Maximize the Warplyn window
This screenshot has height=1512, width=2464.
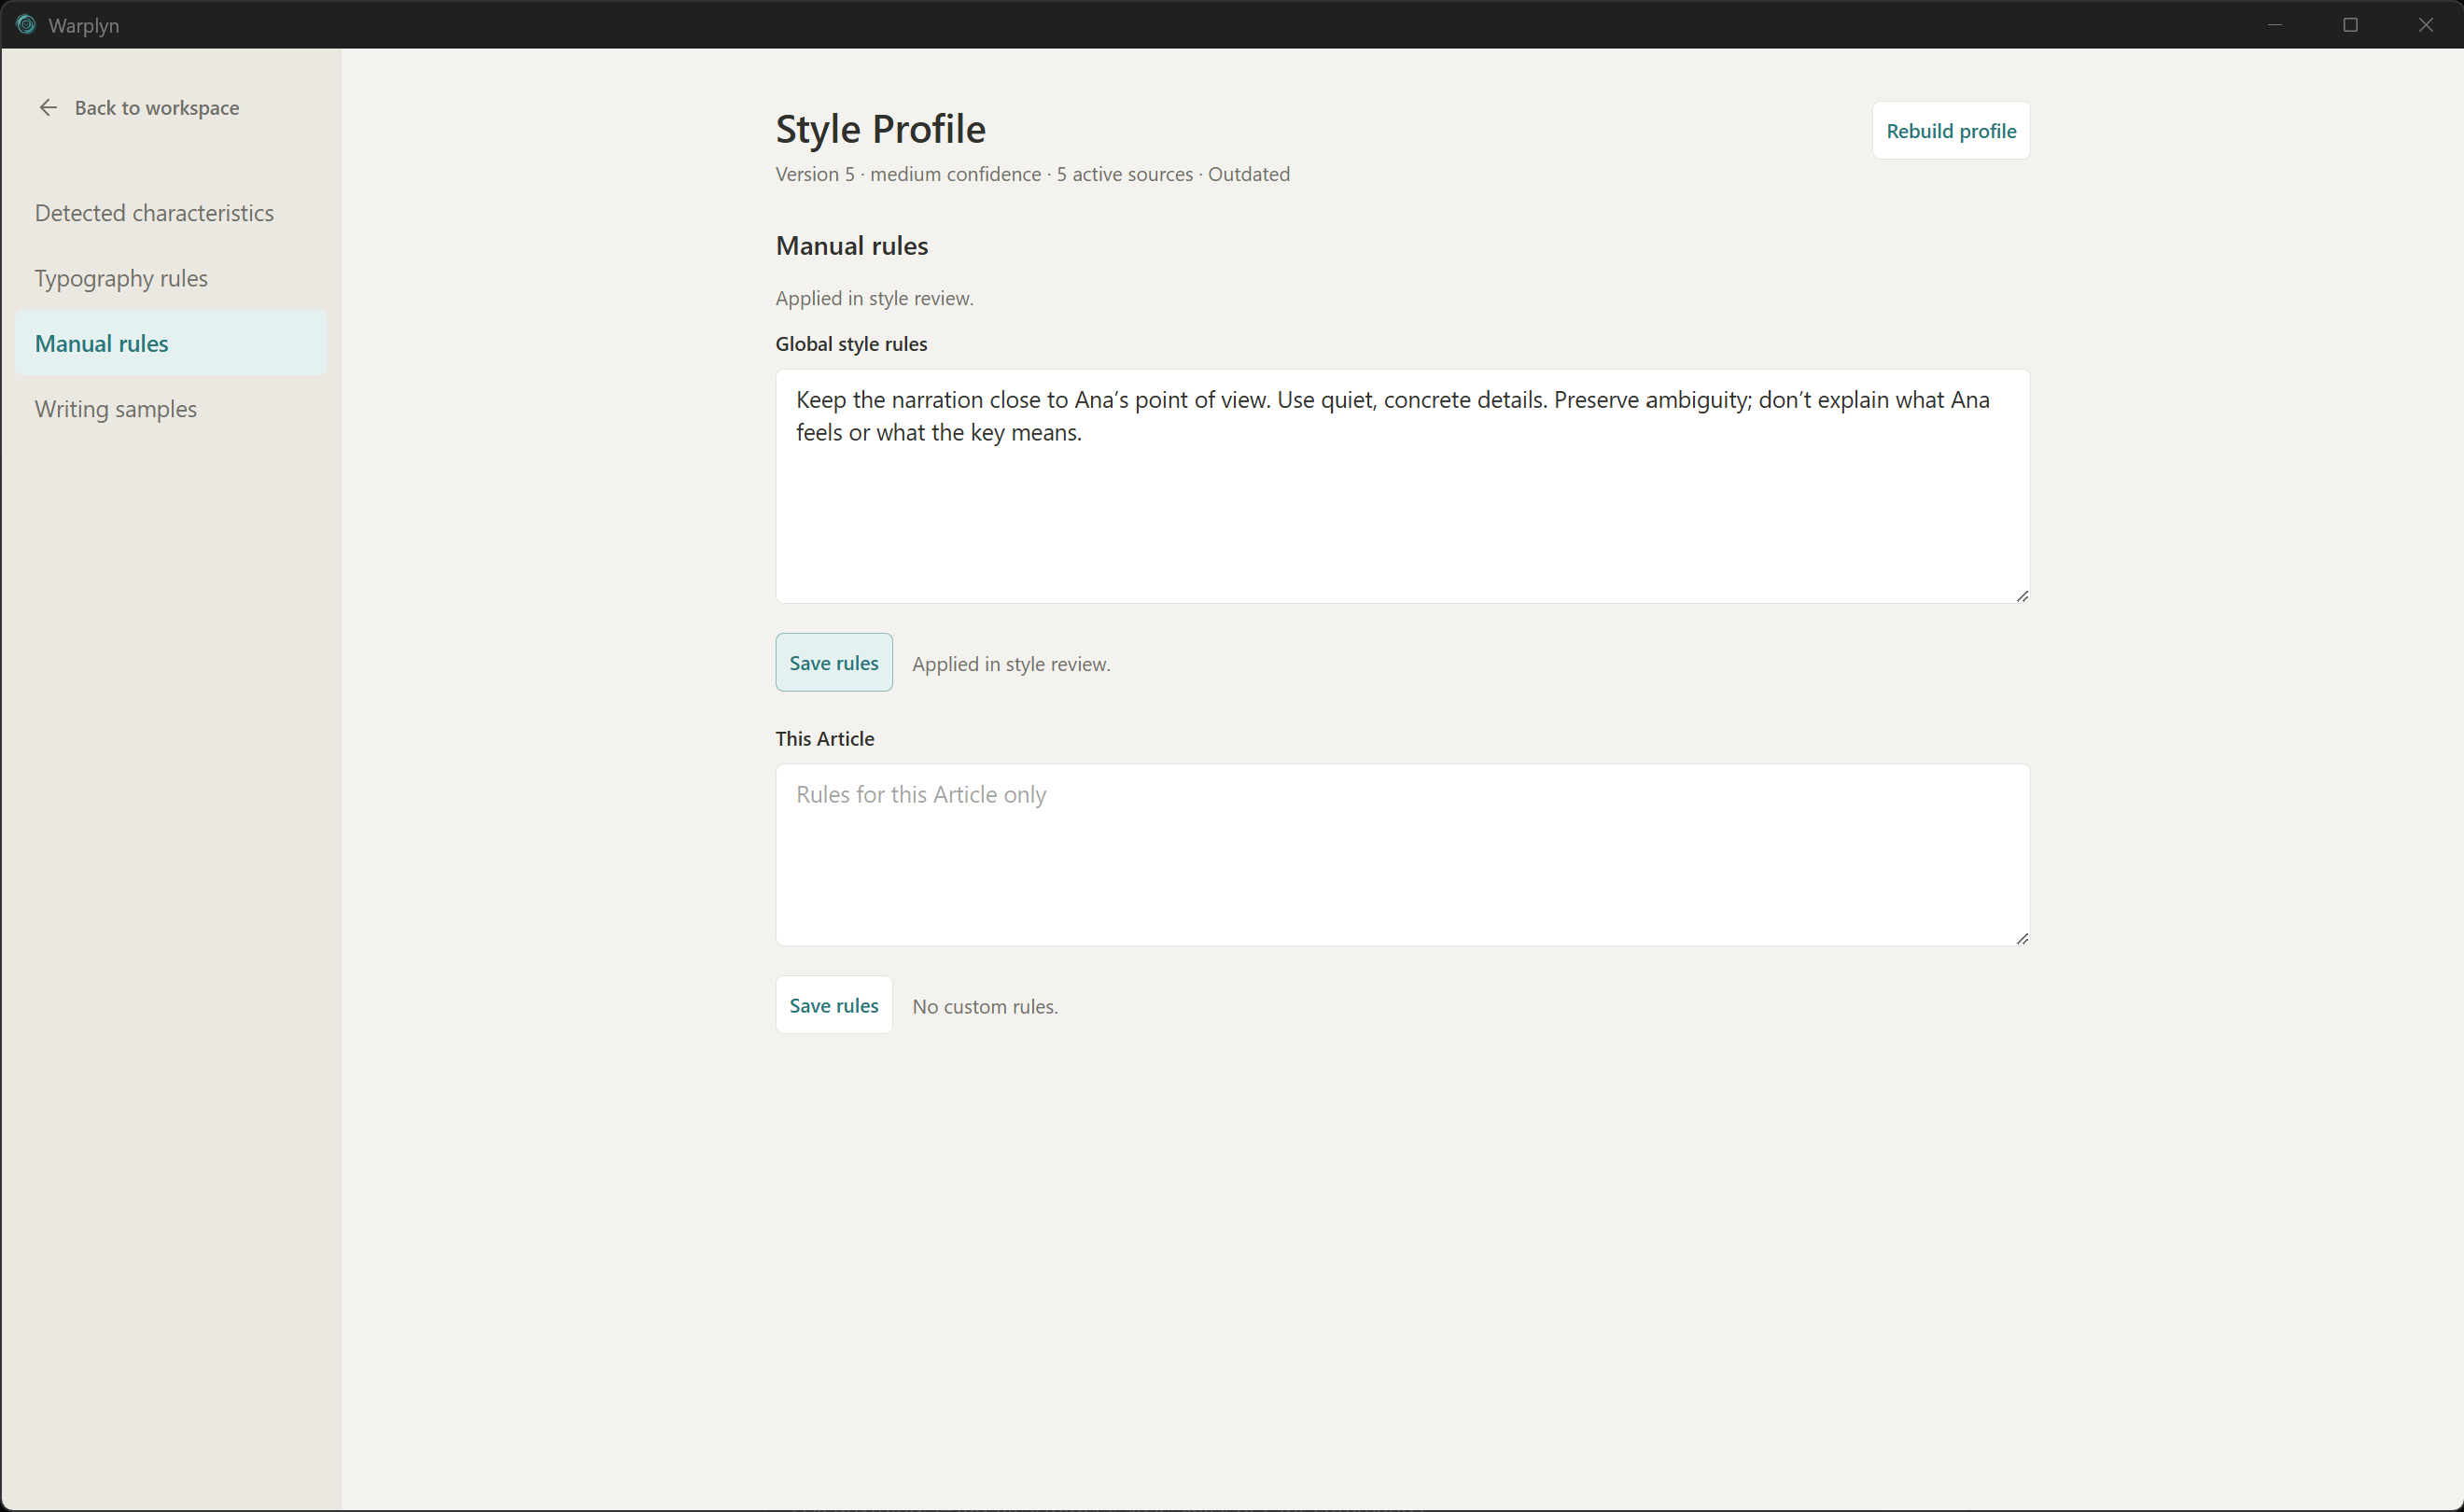(x=2350, y=24)
